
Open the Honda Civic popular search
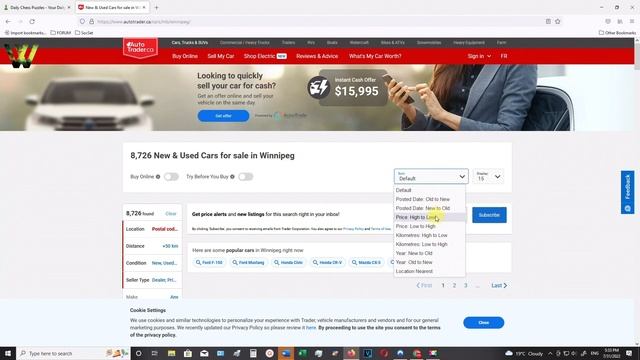coord(289,262)
